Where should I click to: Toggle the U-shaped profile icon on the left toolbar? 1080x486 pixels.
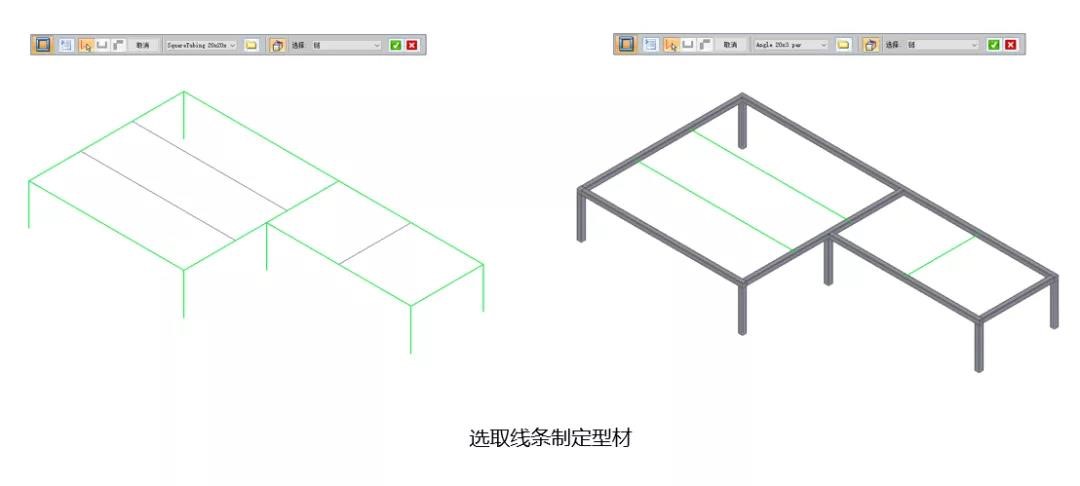click(x=102, y=45)
